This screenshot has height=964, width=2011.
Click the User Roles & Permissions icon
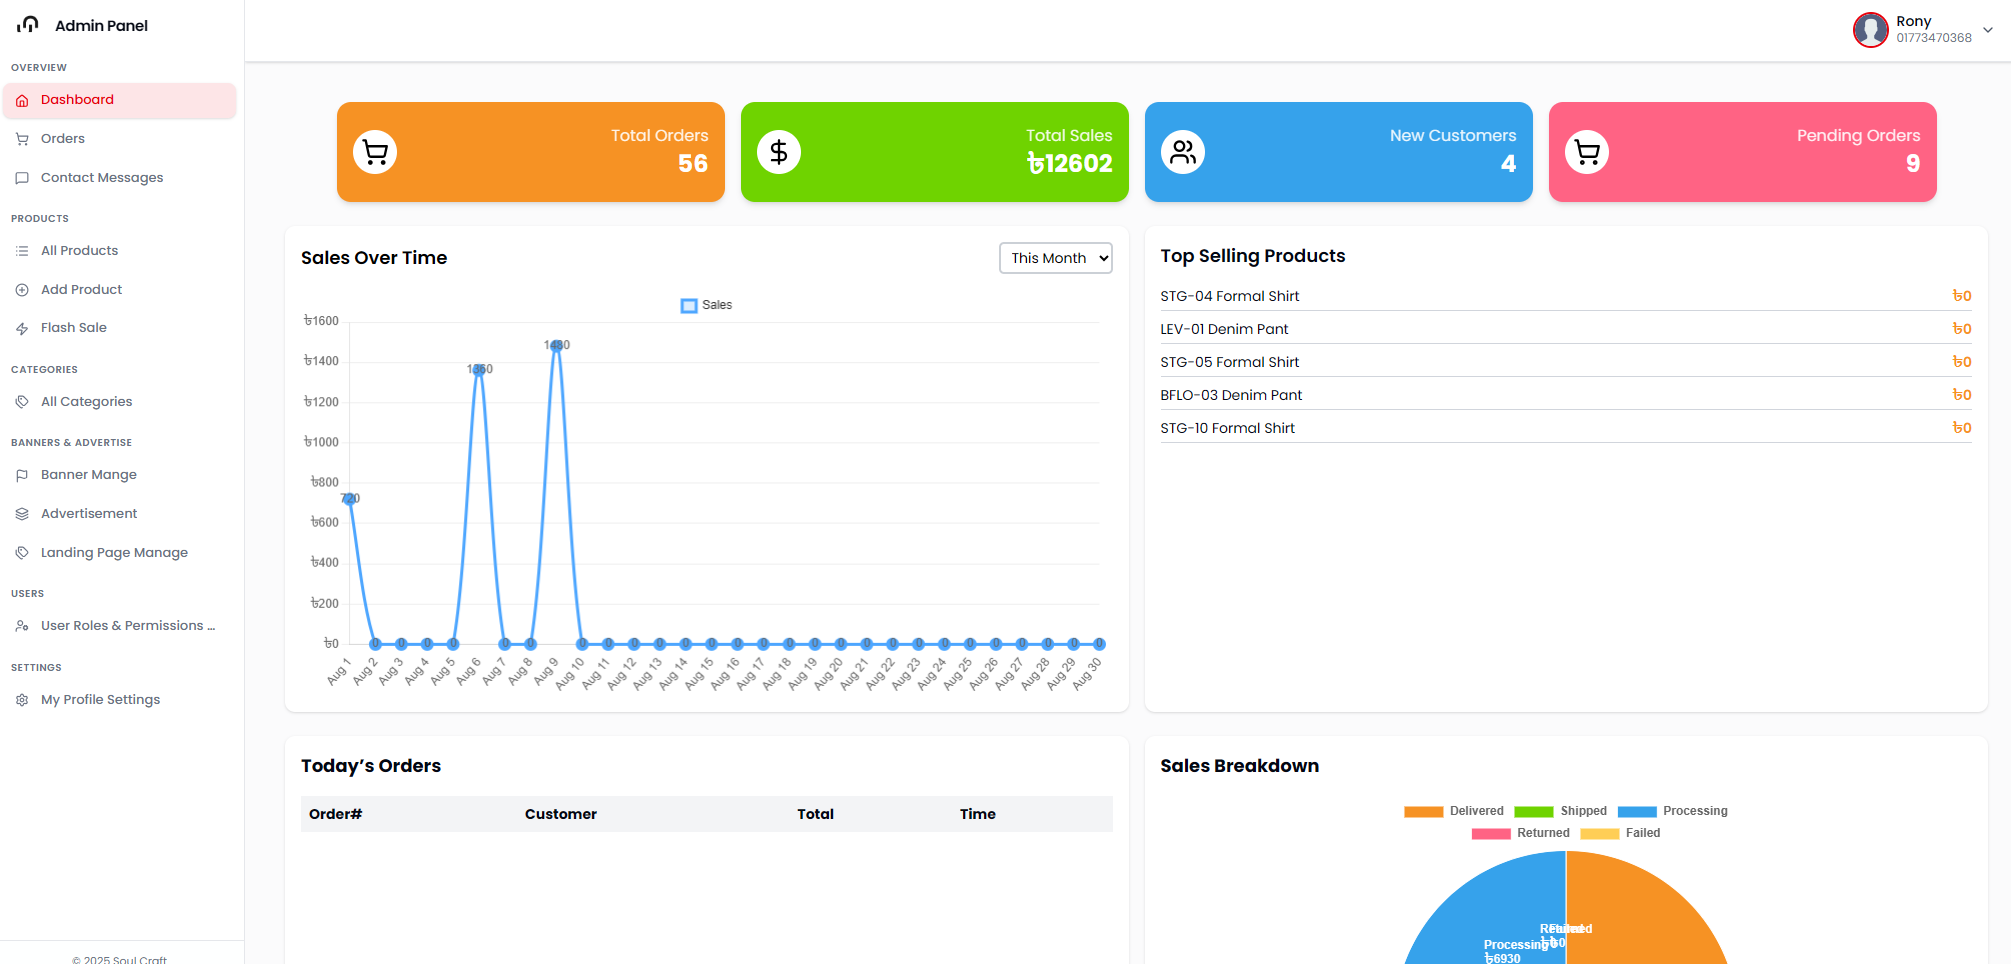click(x=22, y=626)
